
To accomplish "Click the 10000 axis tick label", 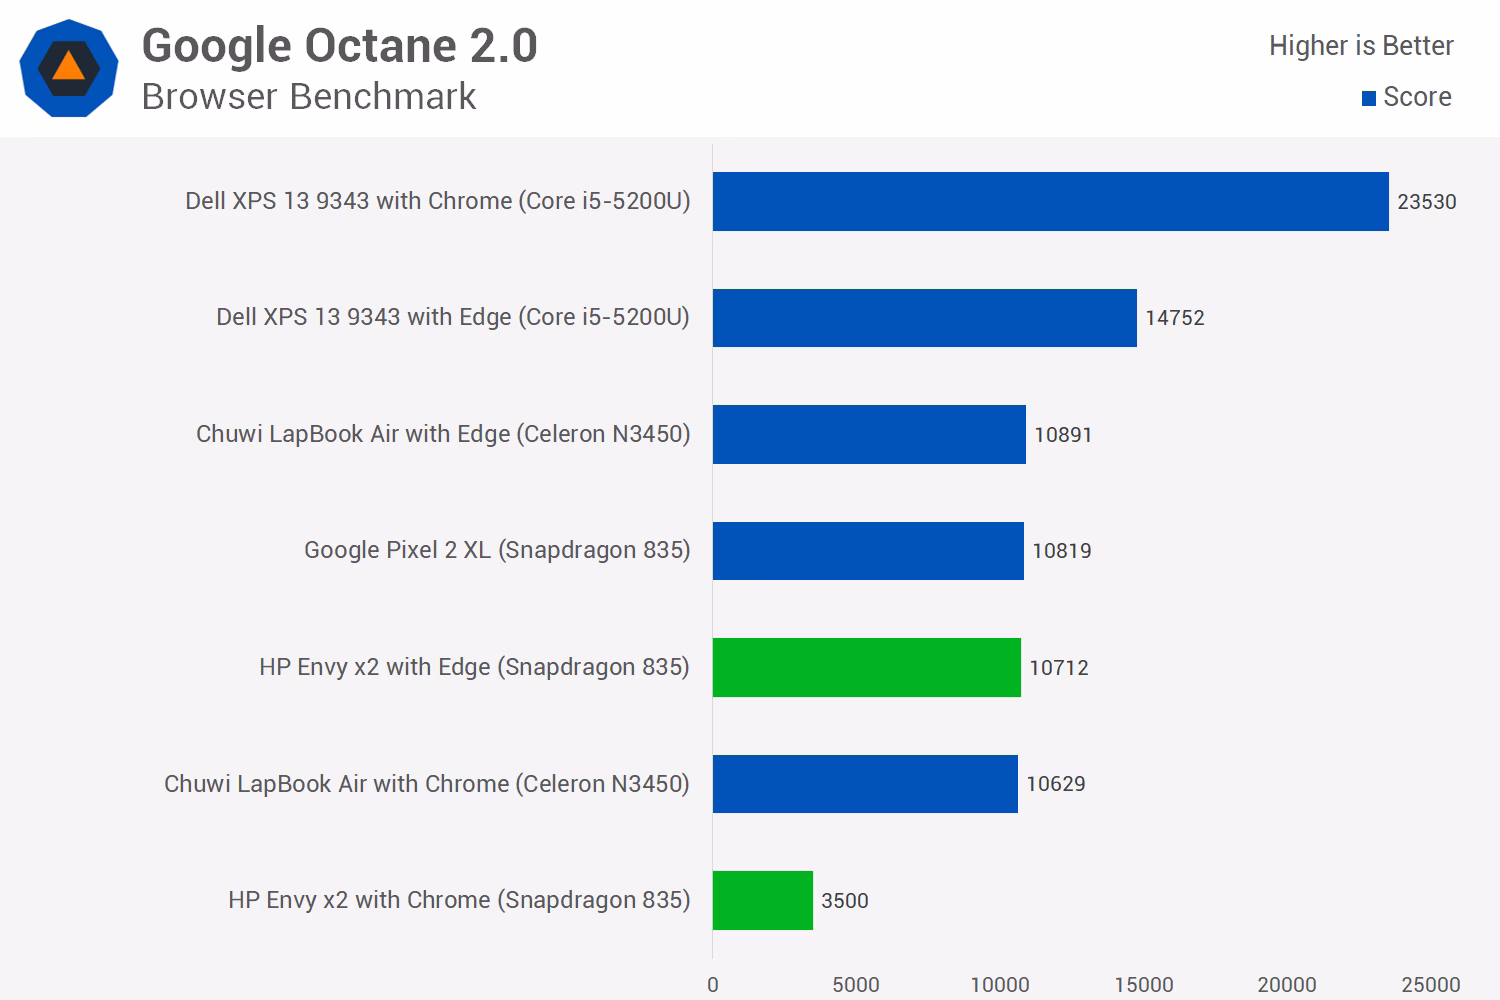I will (x=1000, y=985).
